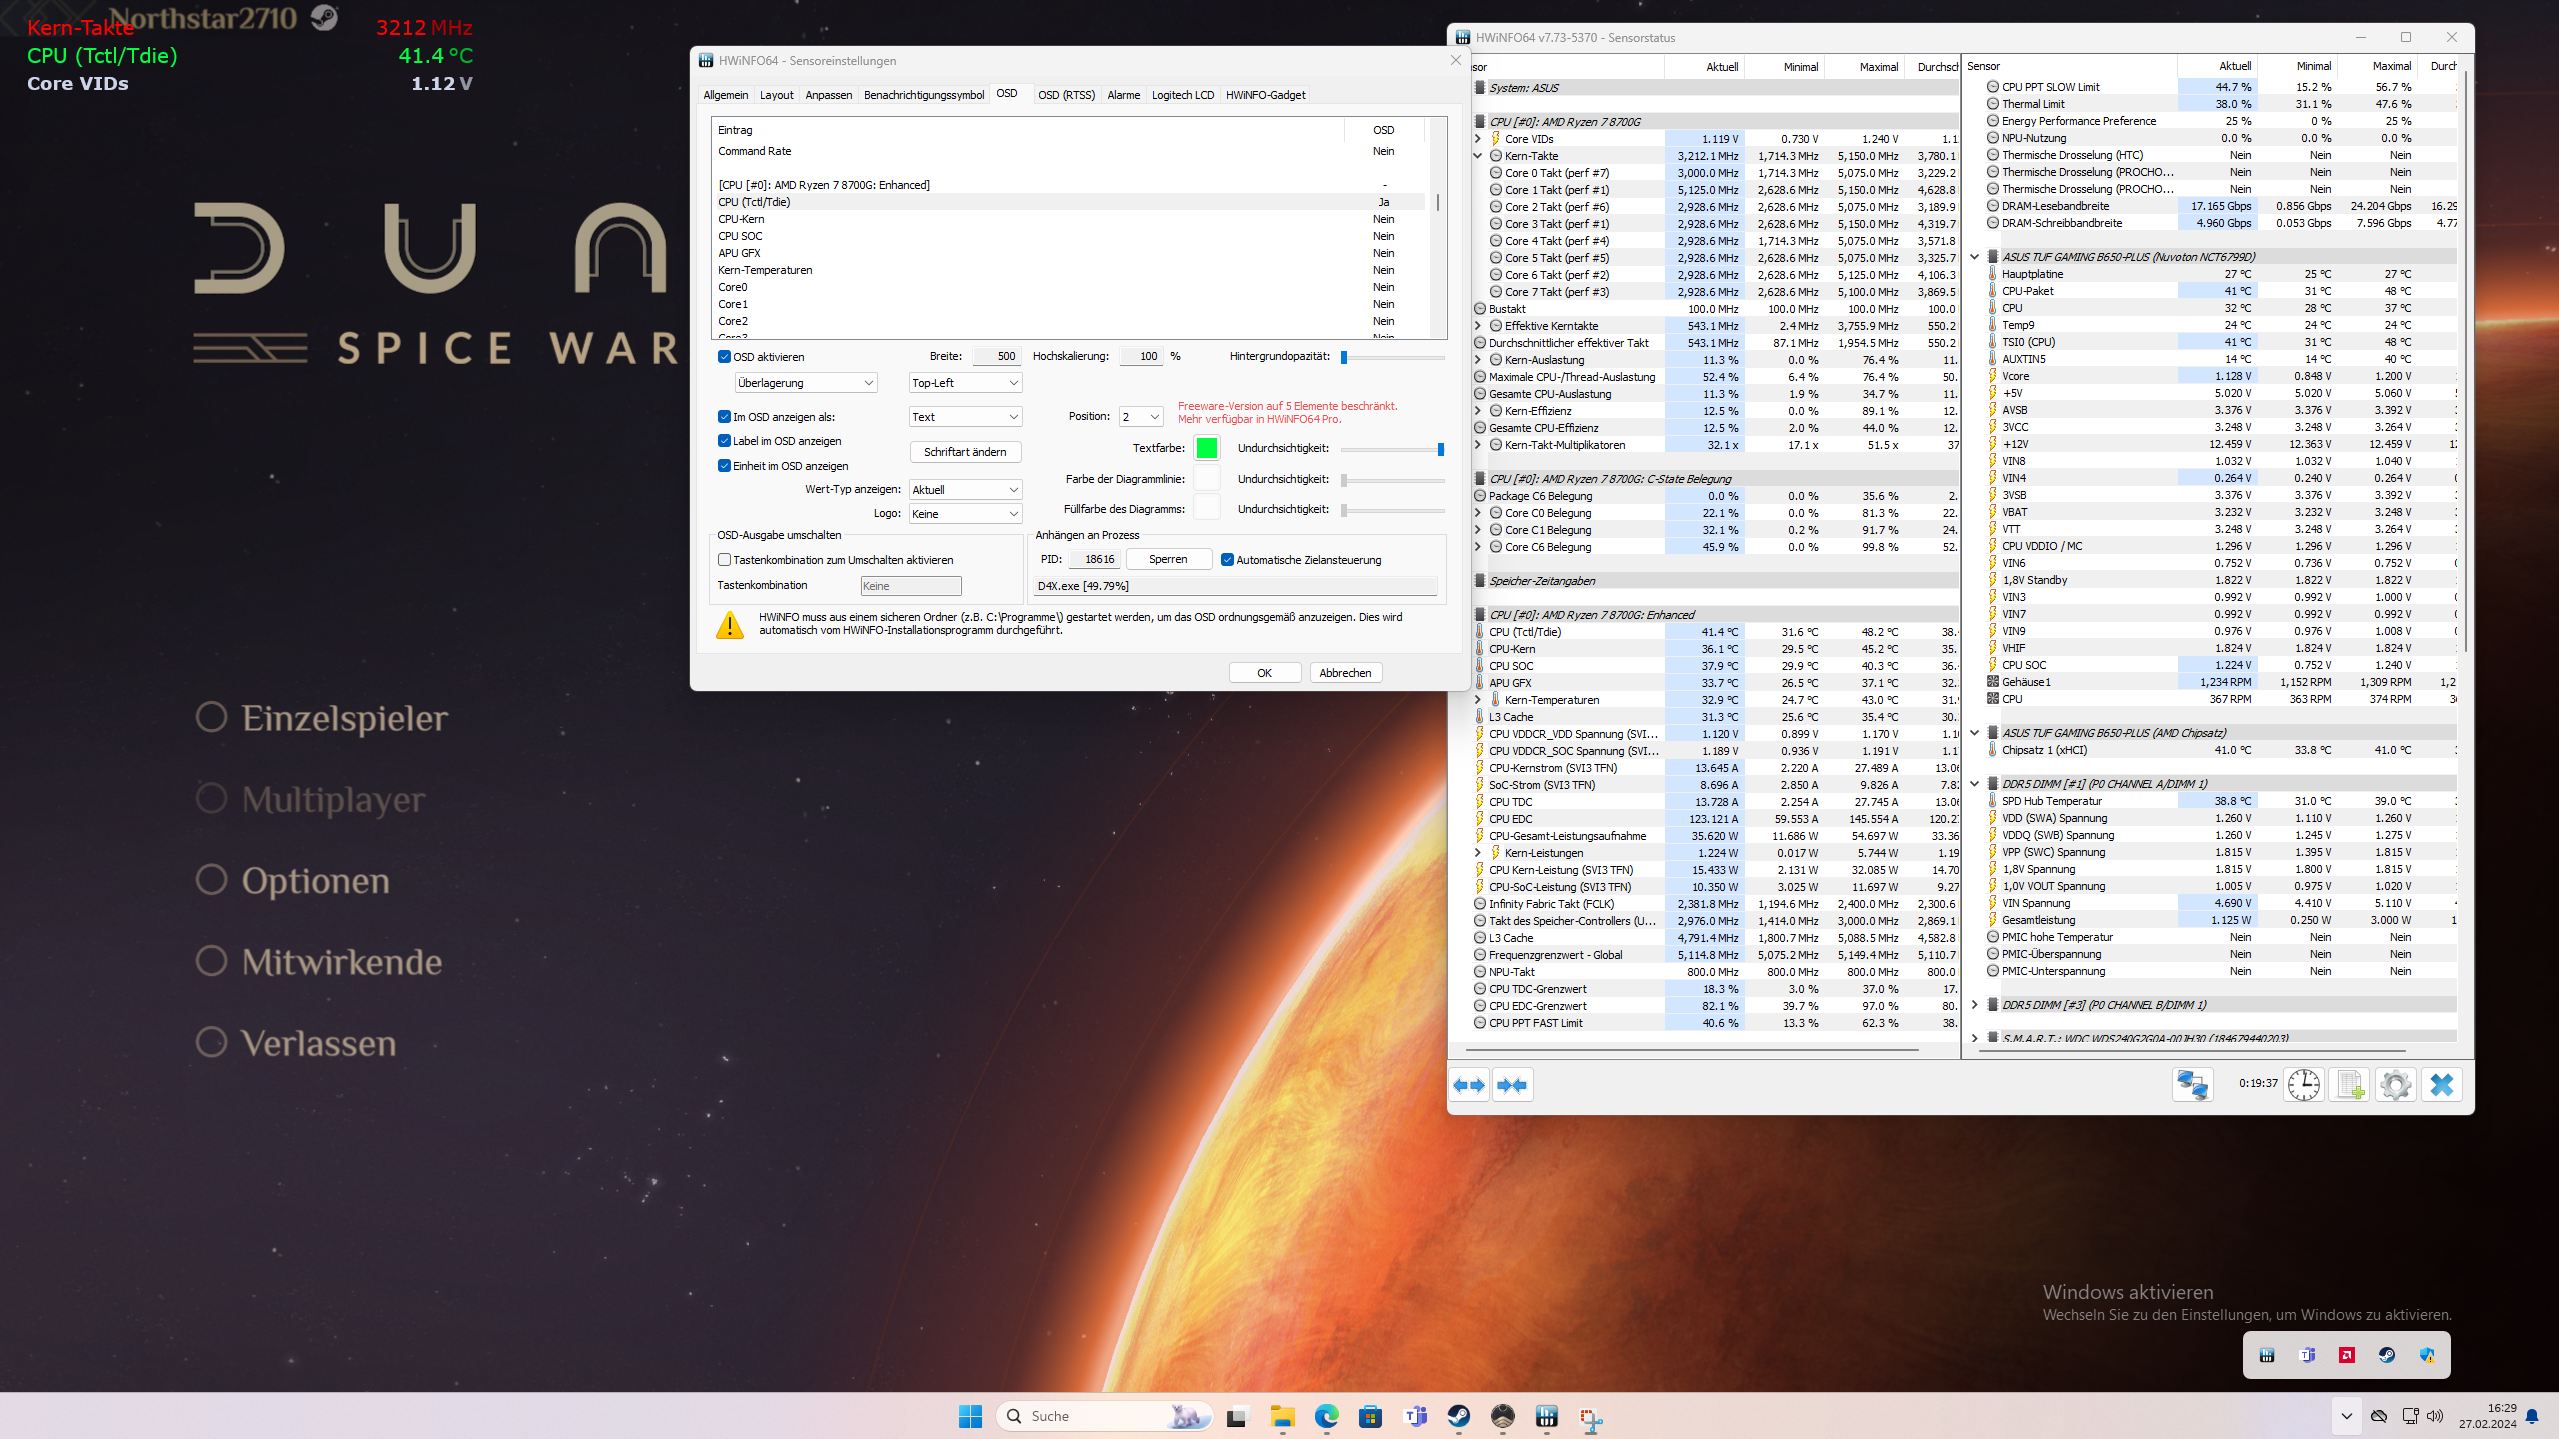Toggle 'Einheit im OSD anzeigen' checkbox
Image resolution: width=2559 pixels, height=1439 pixels.
tap(724, 466)
